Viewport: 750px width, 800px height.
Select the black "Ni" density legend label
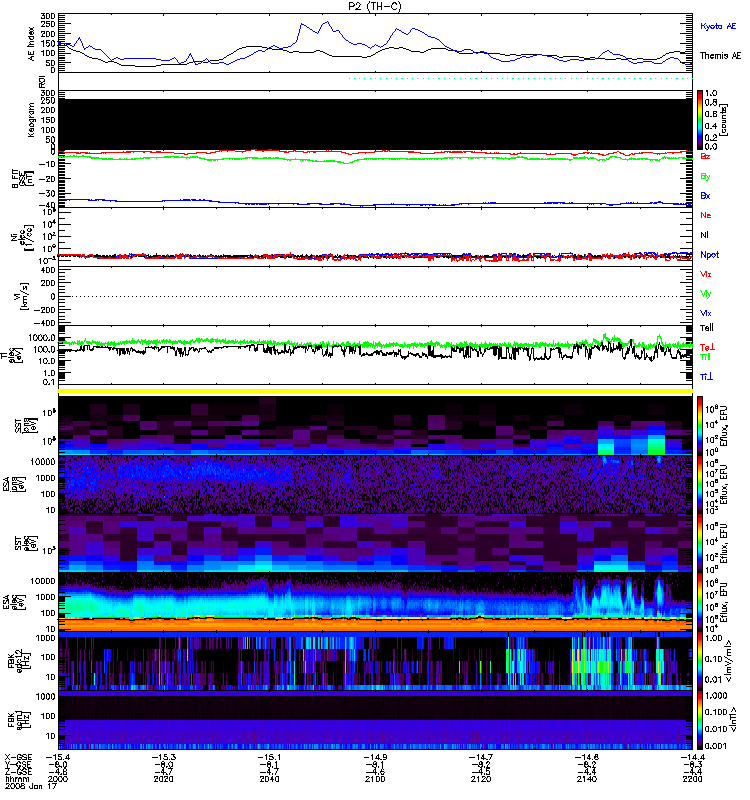(705, 235)
